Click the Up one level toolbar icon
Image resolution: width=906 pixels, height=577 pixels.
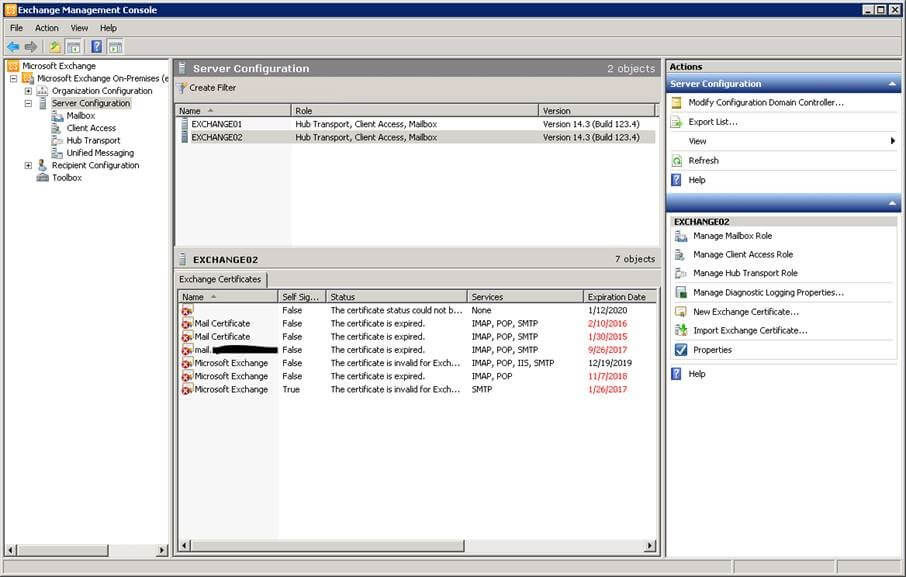(55, 47)
